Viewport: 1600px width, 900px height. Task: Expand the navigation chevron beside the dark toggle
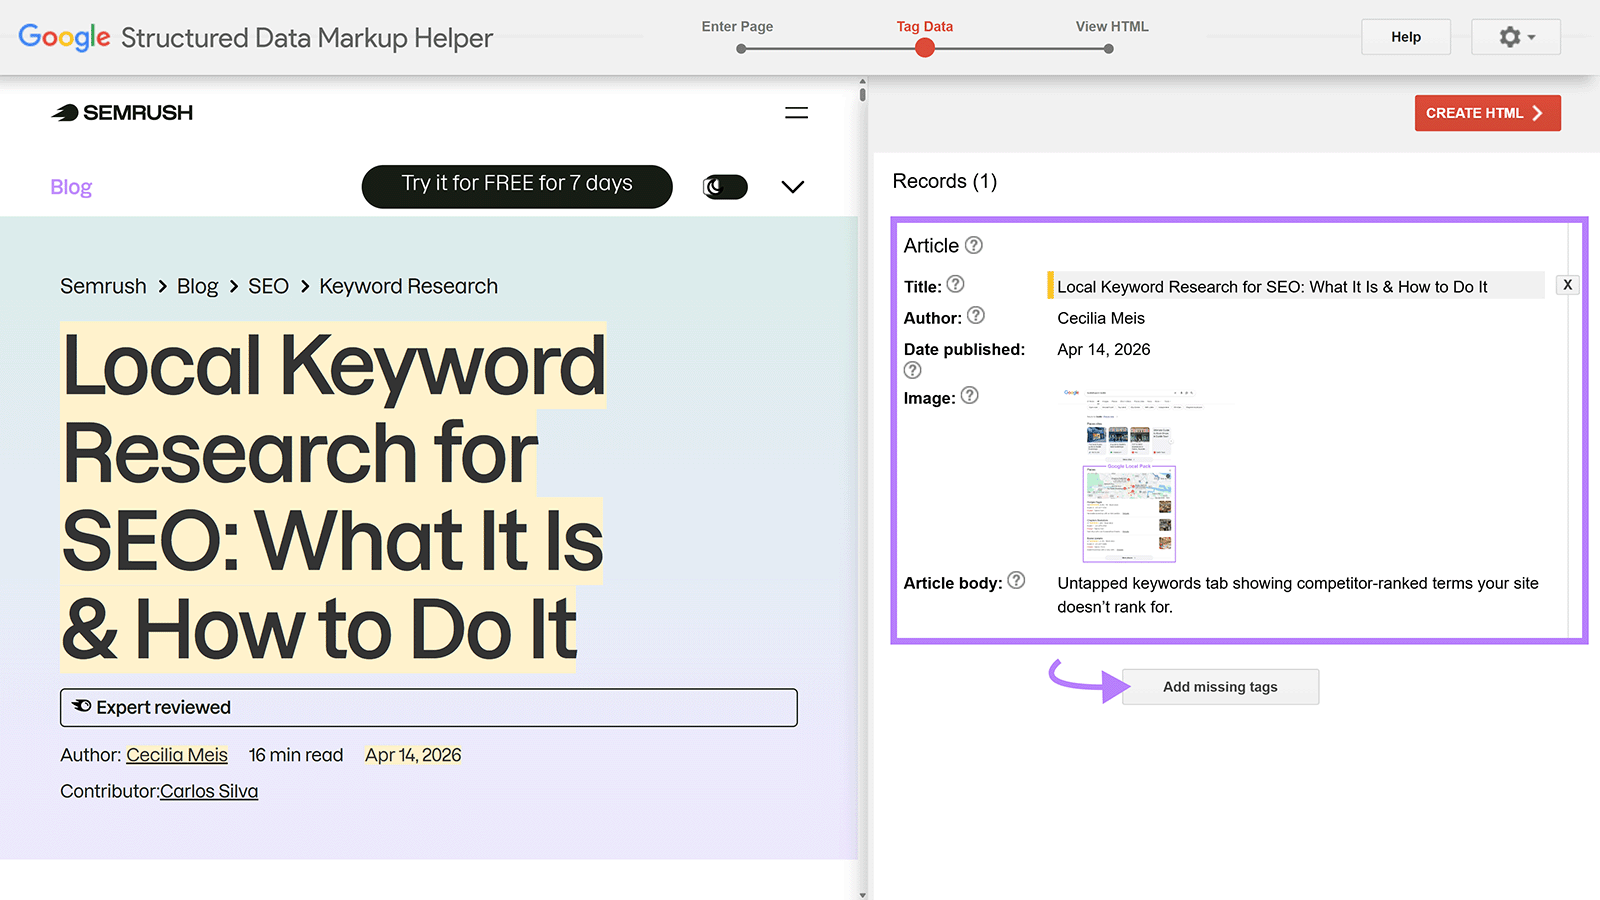click(x=792, y=187)
